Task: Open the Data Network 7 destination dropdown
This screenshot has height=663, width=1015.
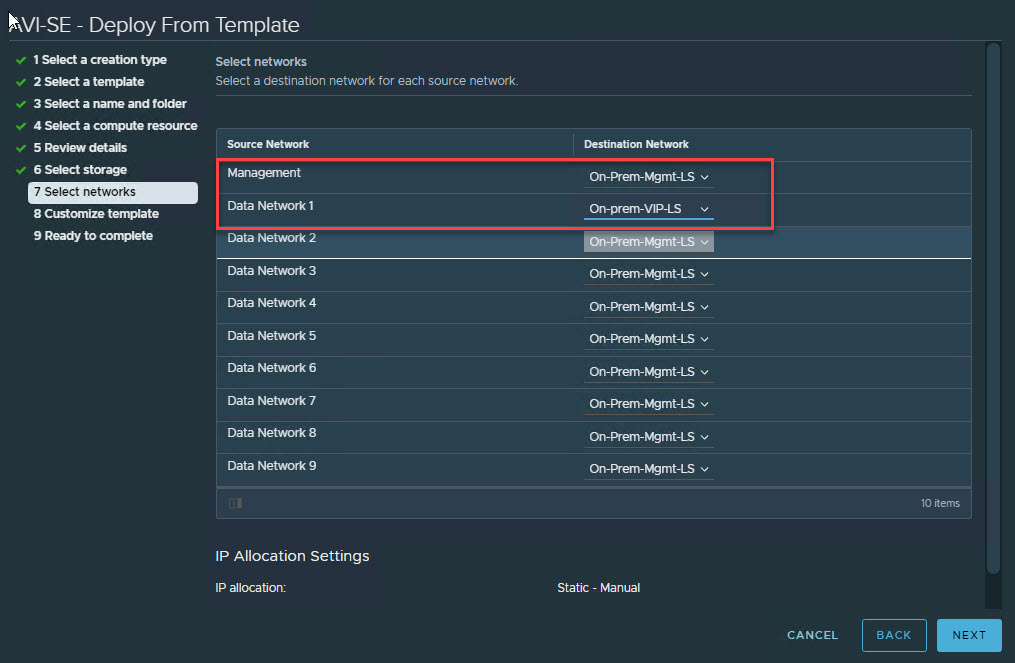Action: point(648,404)
